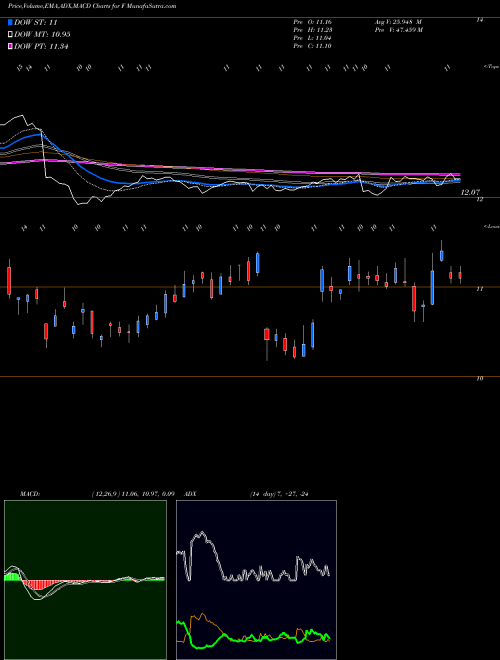Screen dimensions: 500x660
Task: Click the axis label 14 at top right
Action: coord(479,20)
